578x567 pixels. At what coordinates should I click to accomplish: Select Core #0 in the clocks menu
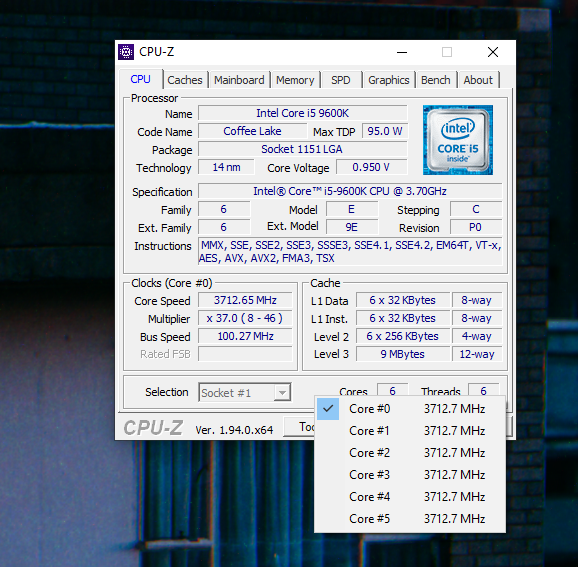coord(410,409)
